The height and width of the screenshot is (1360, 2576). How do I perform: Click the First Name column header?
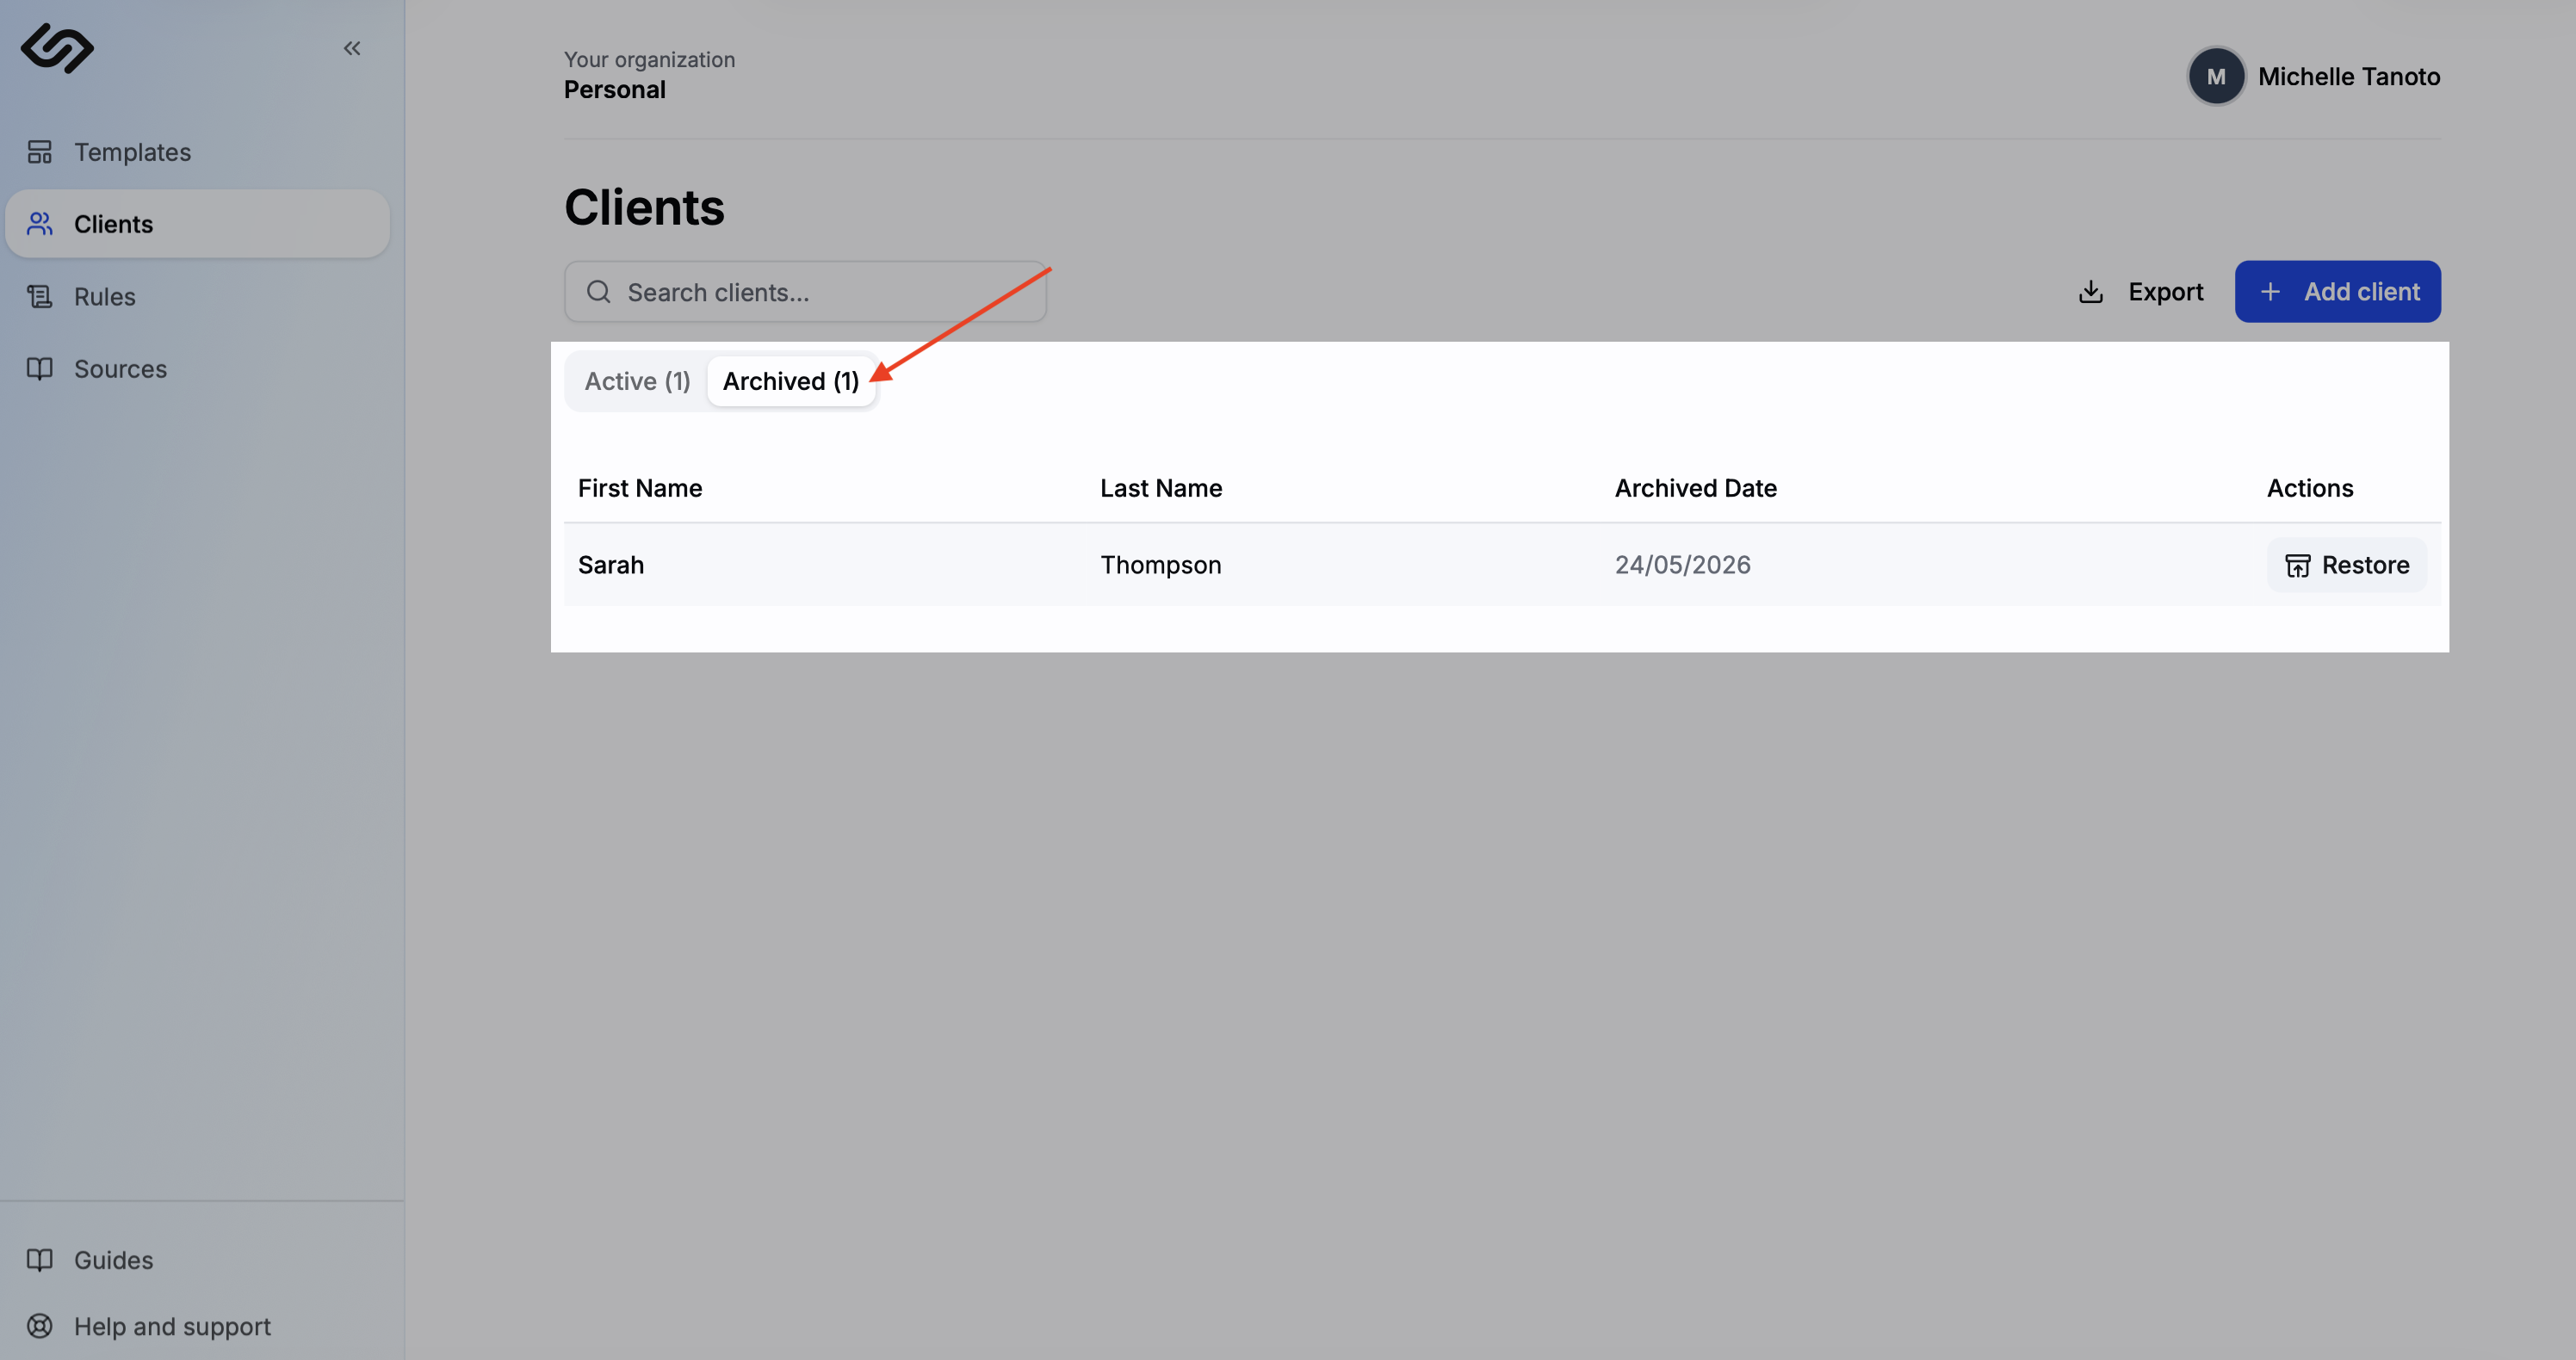pos(640,488)
